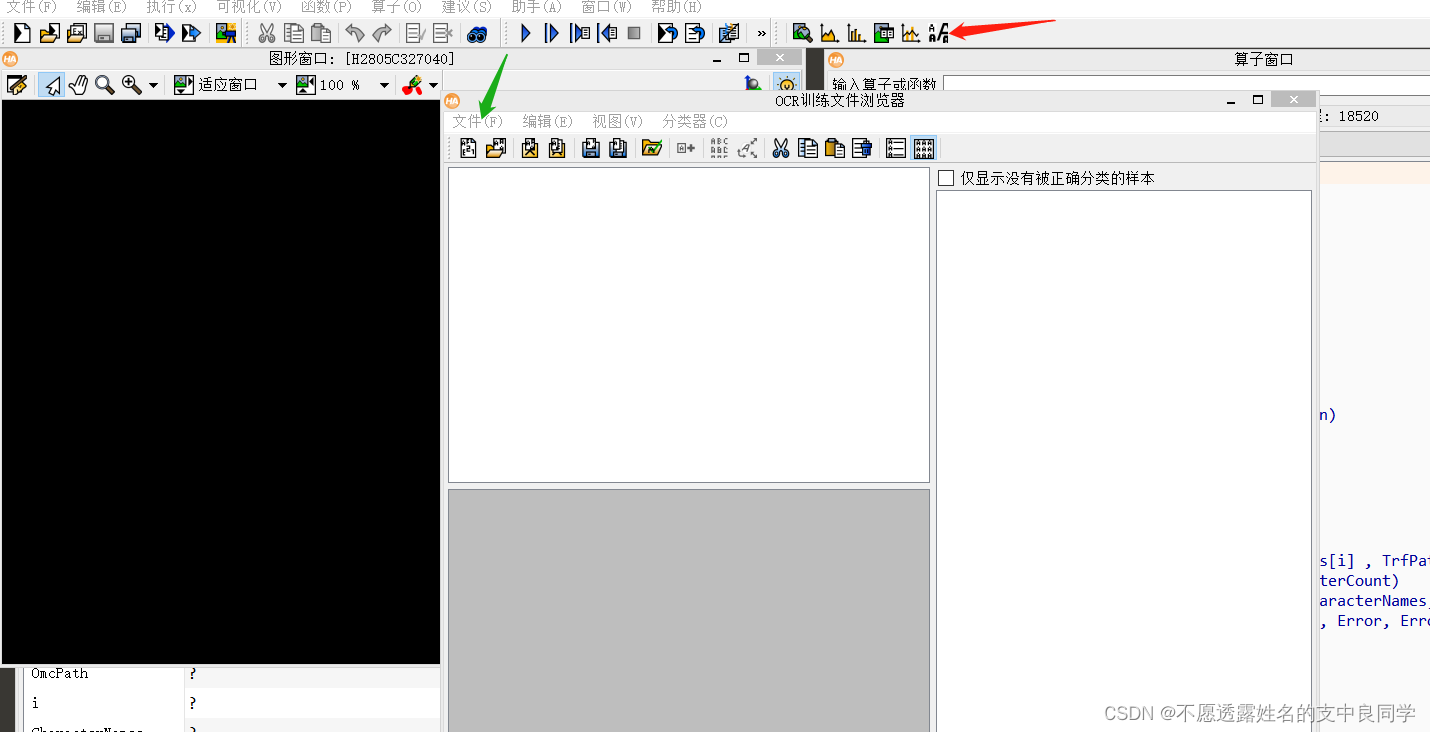Click the main toolbar redo arrow

click(x=382, y=33)
